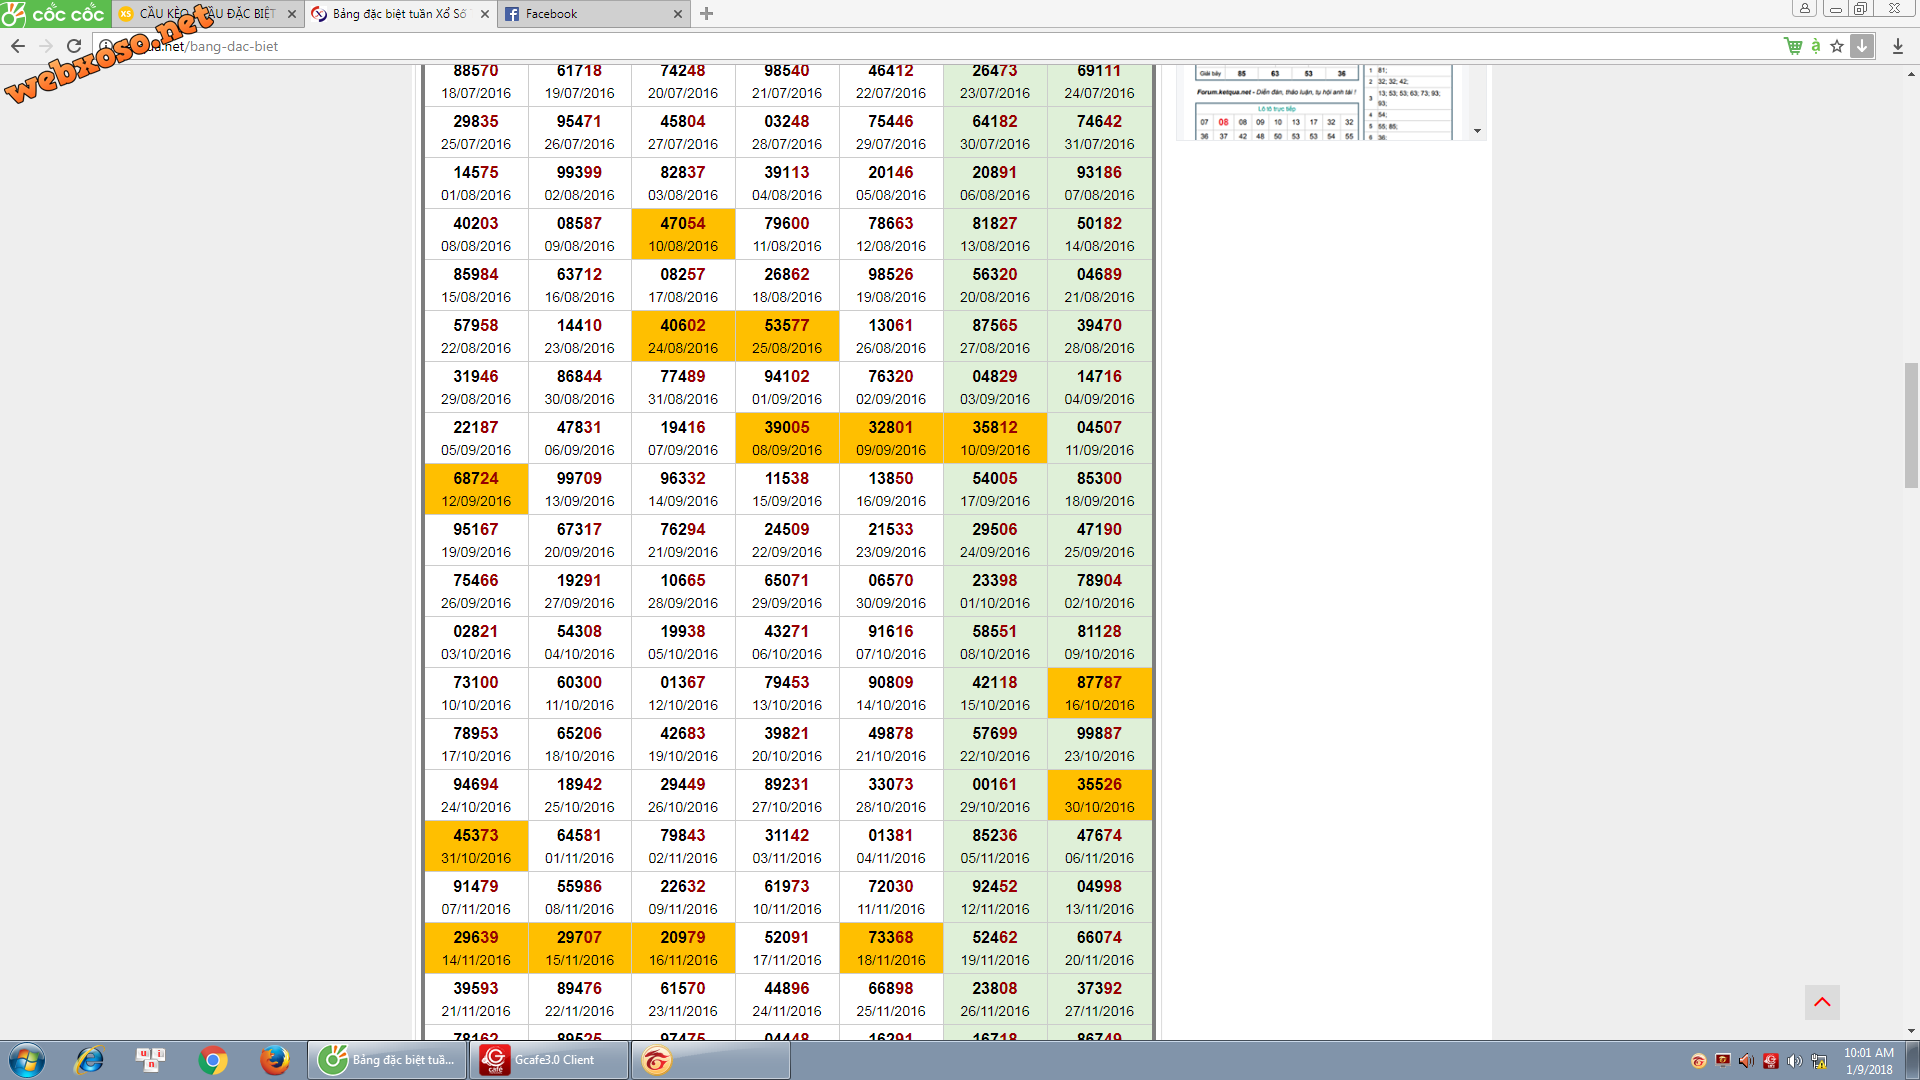
Task: Expand sidebar widget dropdown arrow
Action: [x=1477, y=131]
